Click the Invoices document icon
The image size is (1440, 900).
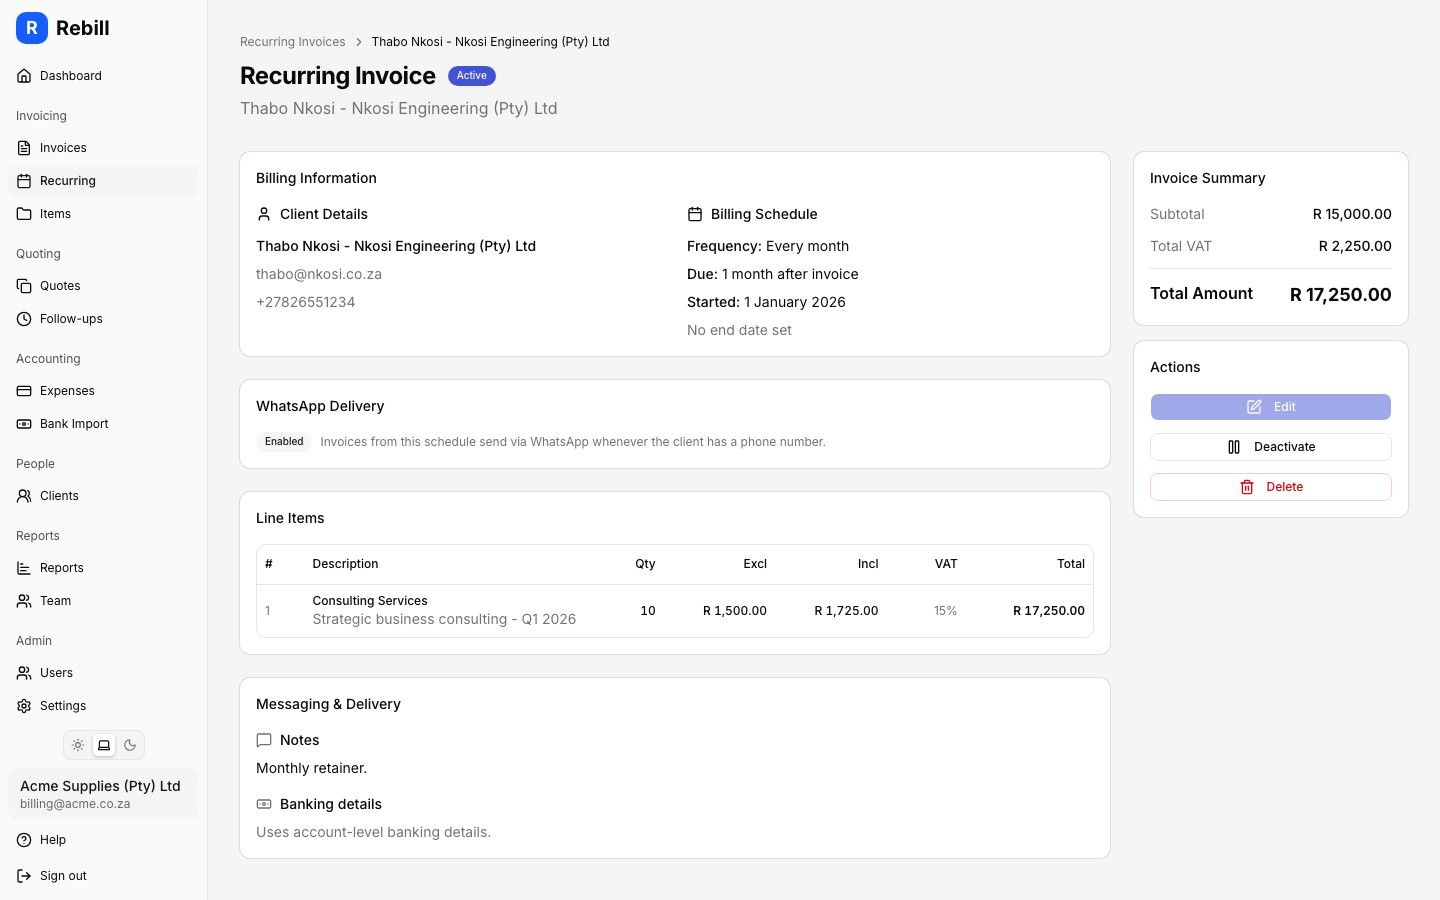24,148
